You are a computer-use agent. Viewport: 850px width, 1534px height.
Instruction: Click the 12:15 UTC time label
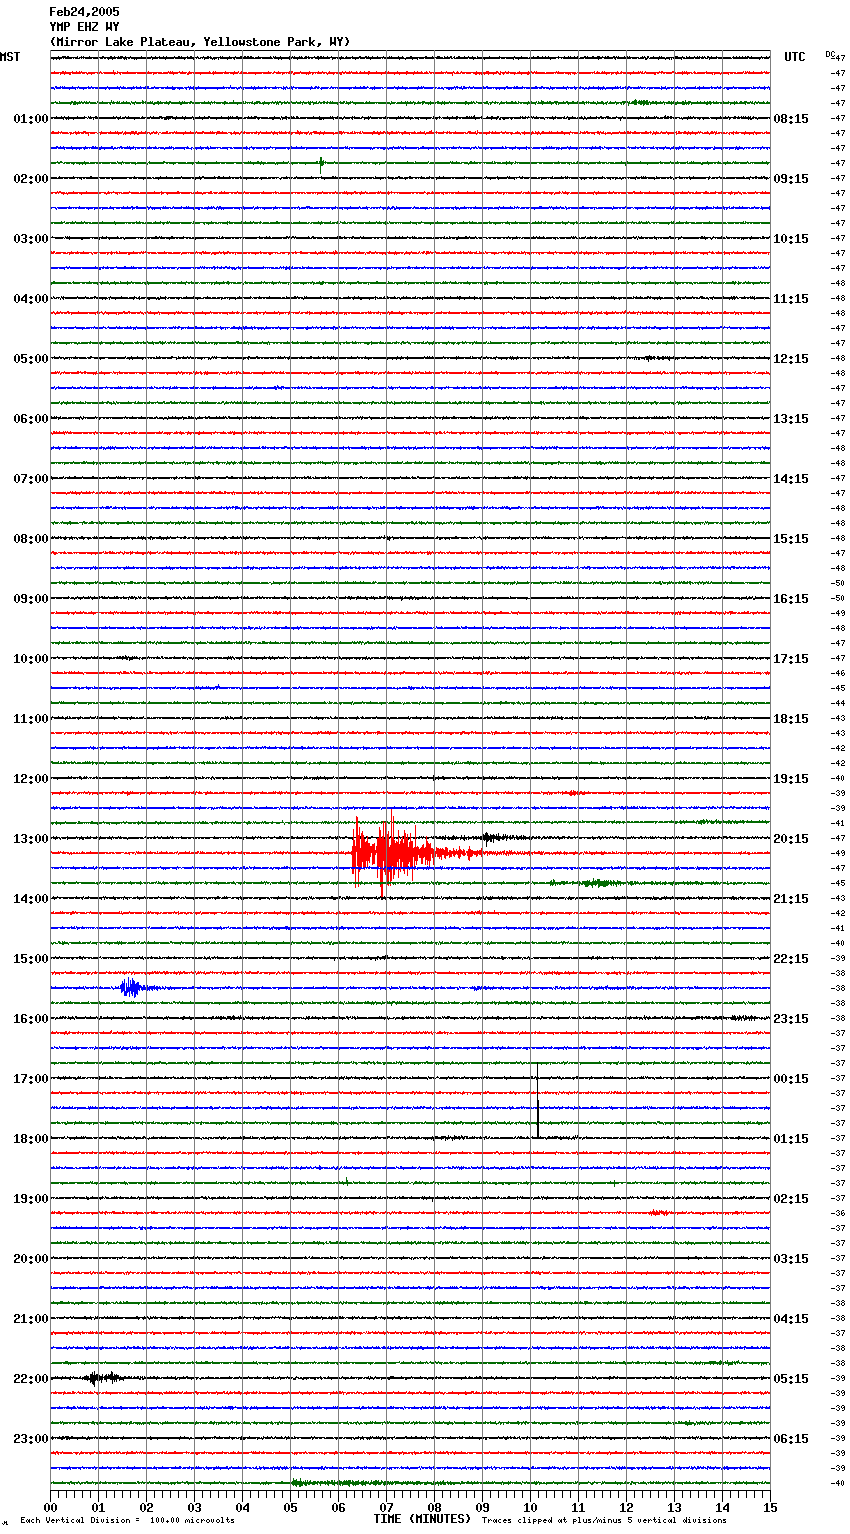pyautogui.click(x=791, y=359)
